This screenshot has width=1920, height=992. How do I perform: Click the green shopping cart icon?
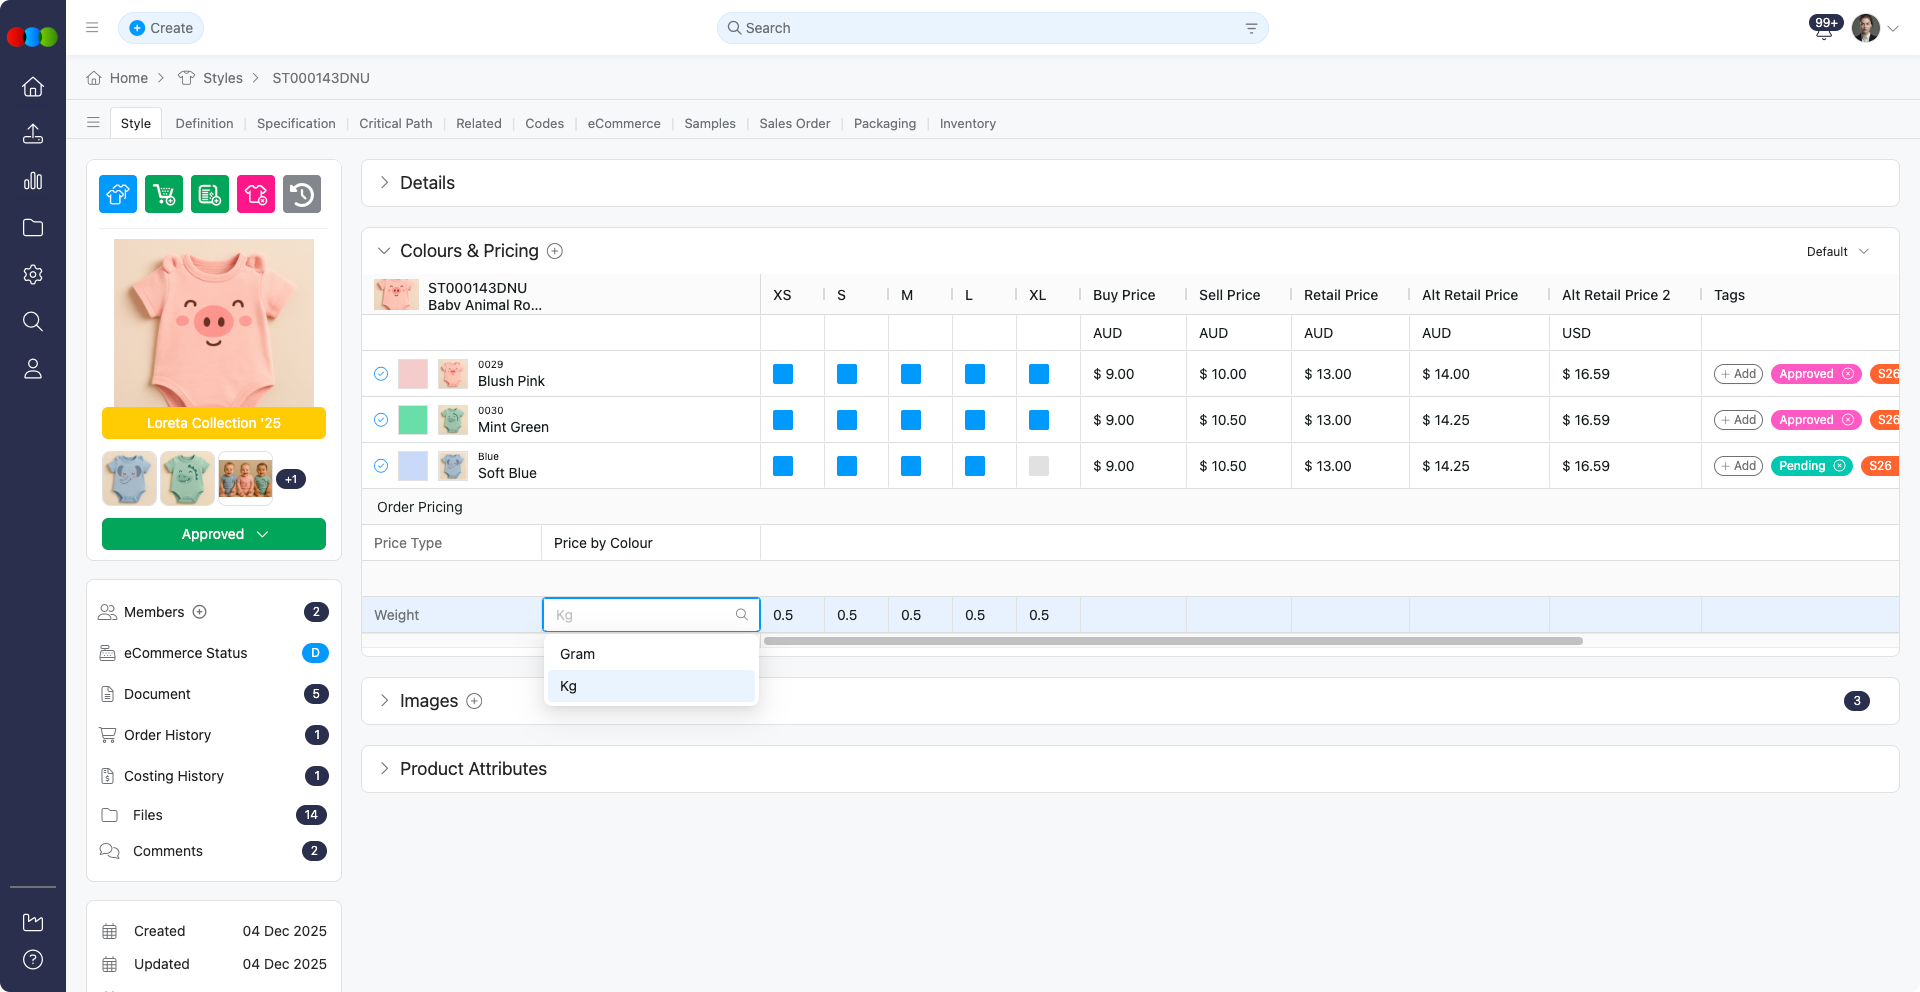[164, 194]
